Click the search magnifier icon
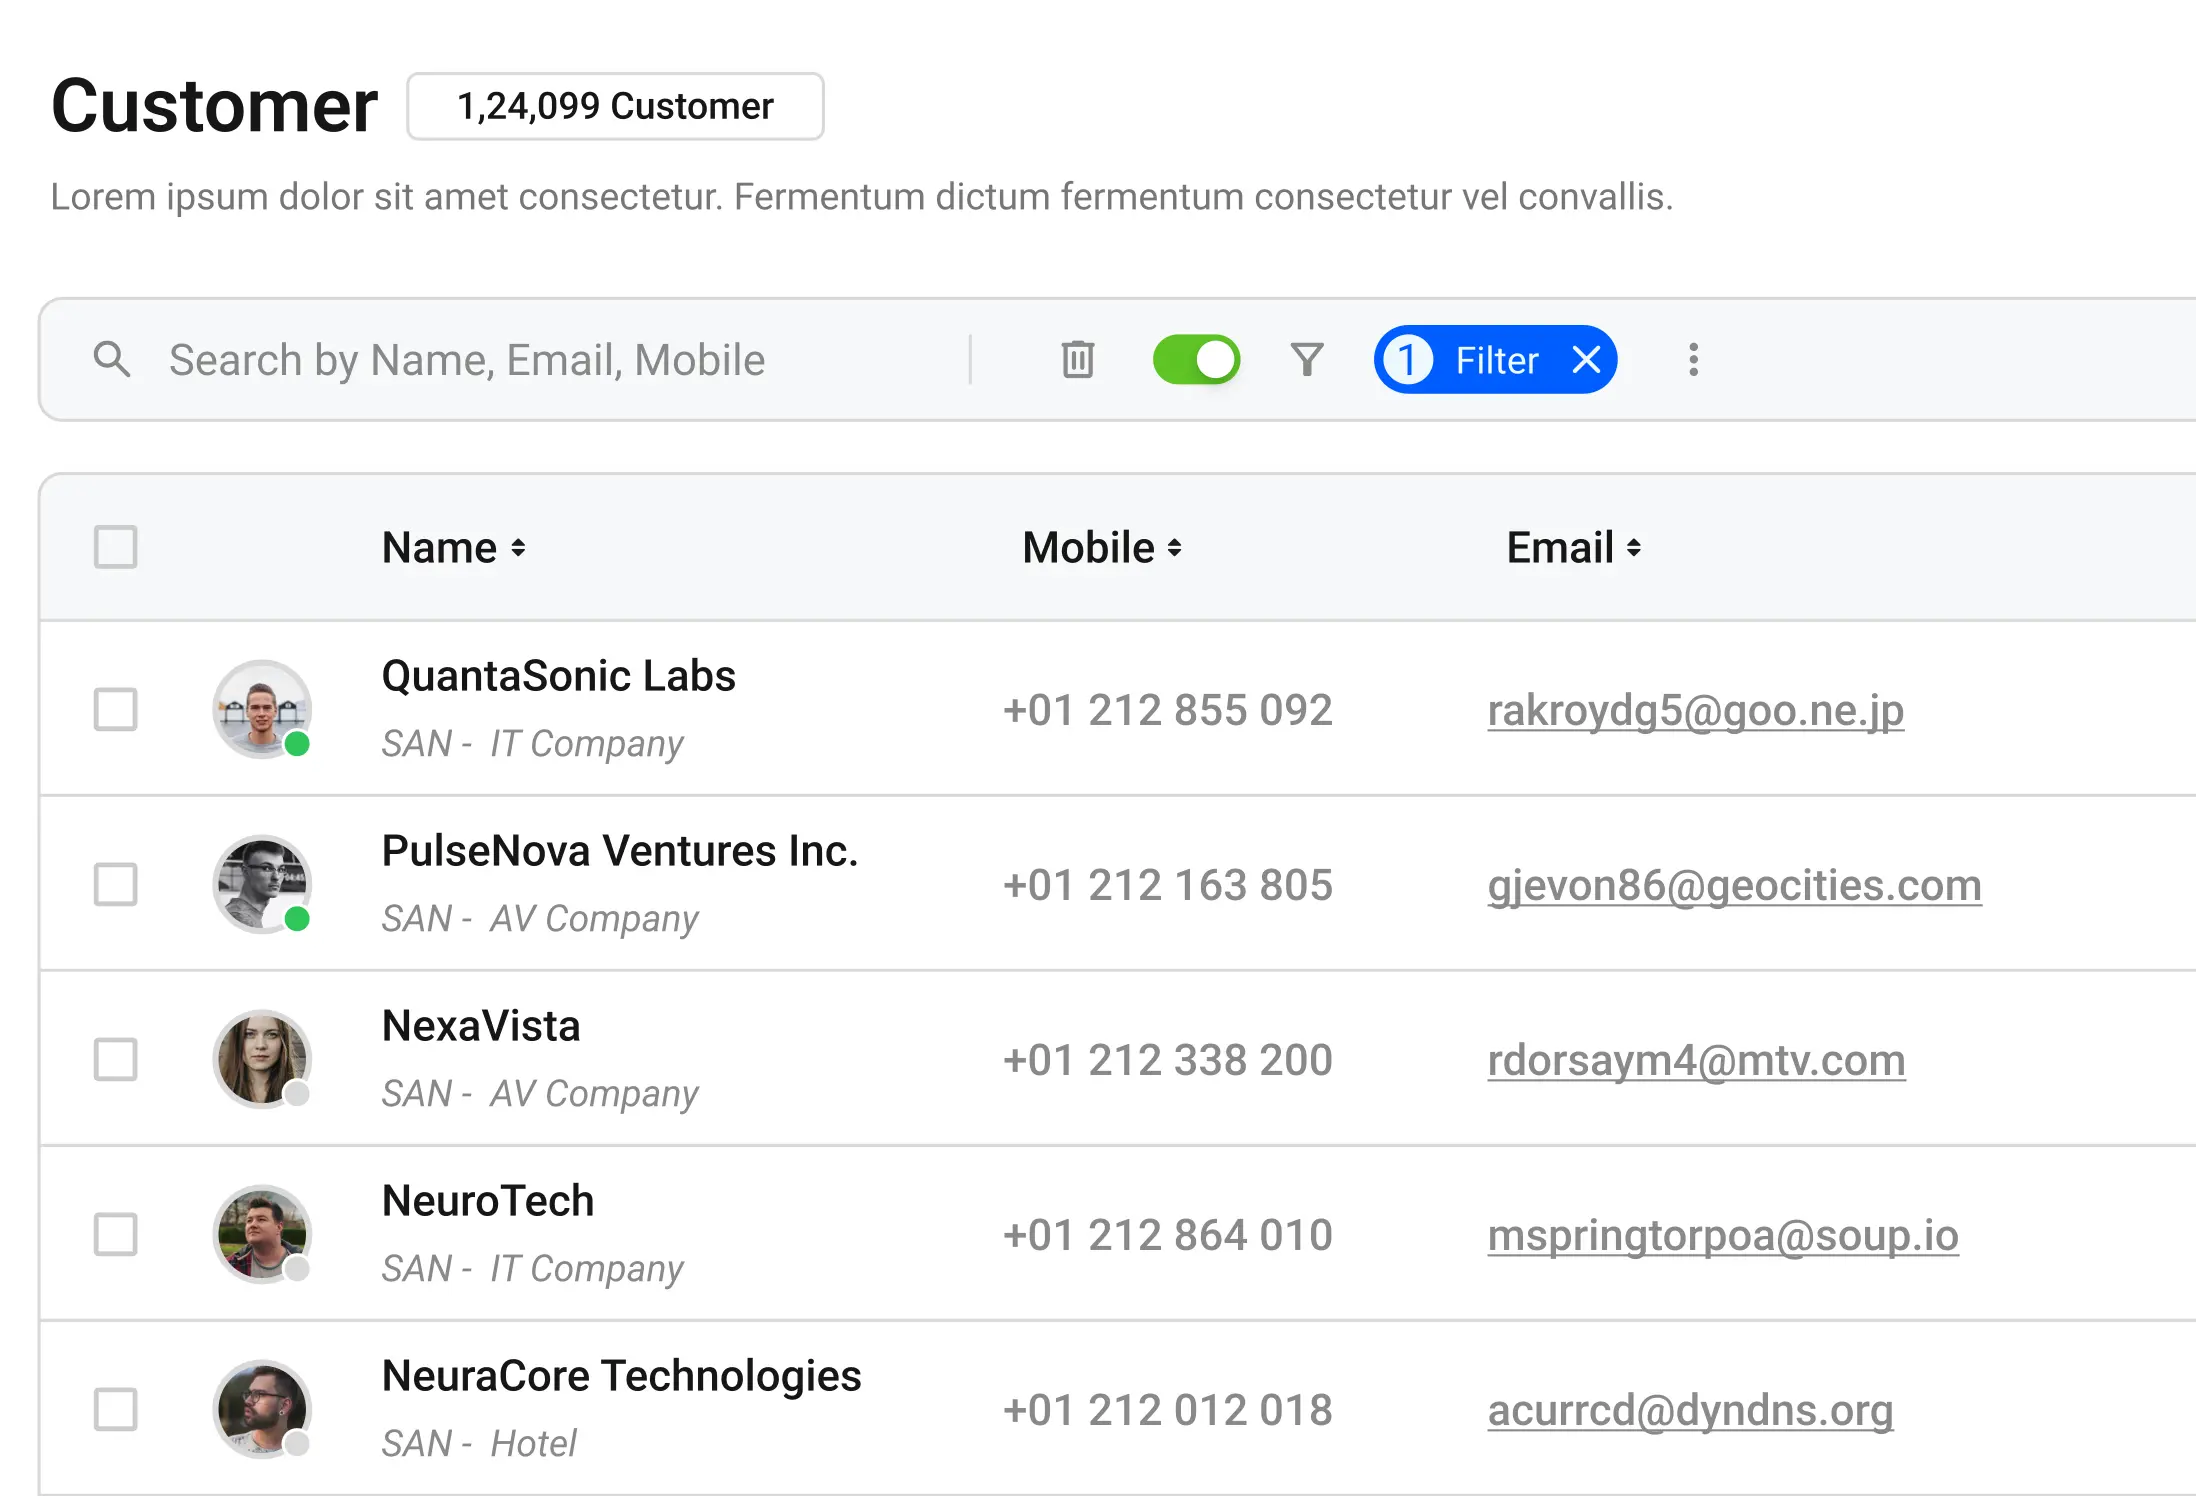The image size is (2196, 1496). 112,359
